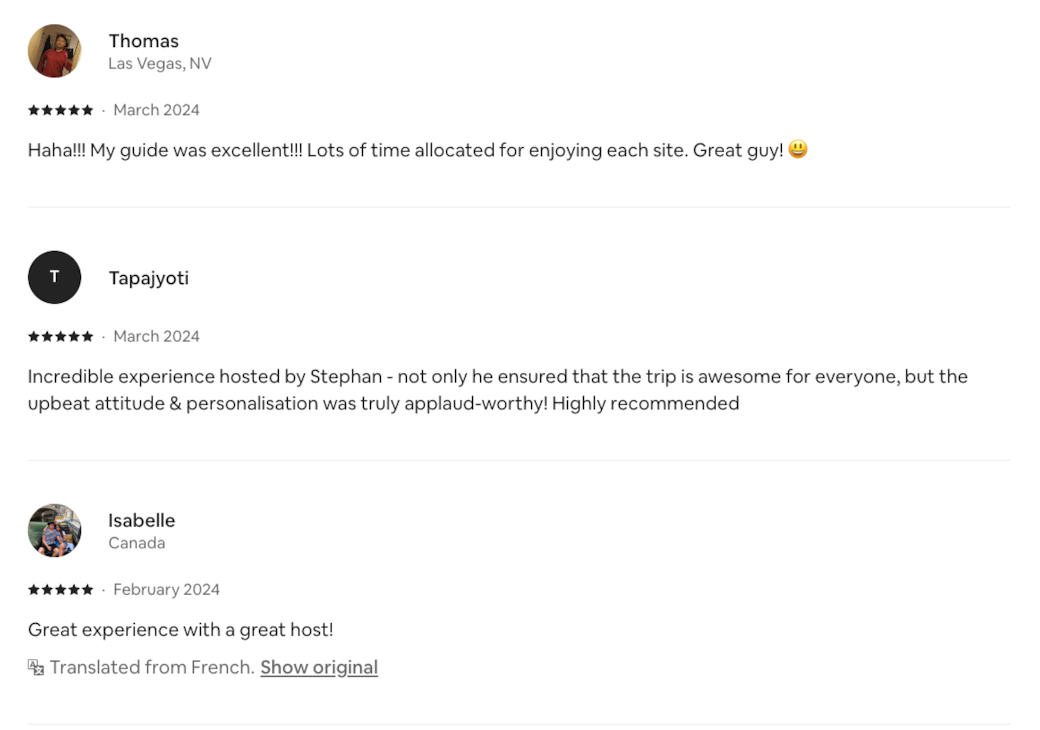Click the five-star rating on Thomas's review
Screen dimensions: 1040x730
tap(60, 110)
